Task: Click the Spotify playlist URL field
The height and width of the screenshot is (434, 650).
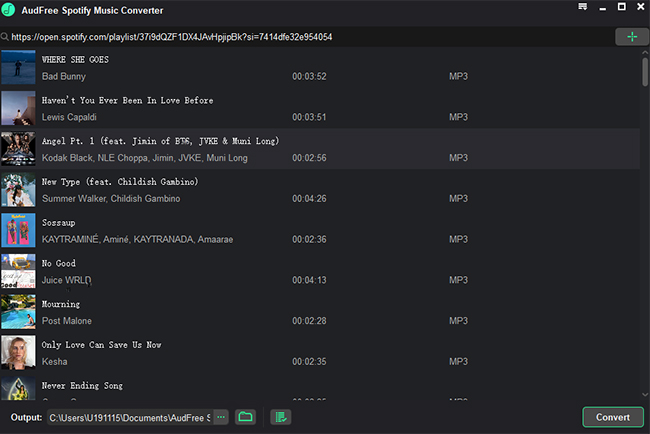Action: (300, 37)
